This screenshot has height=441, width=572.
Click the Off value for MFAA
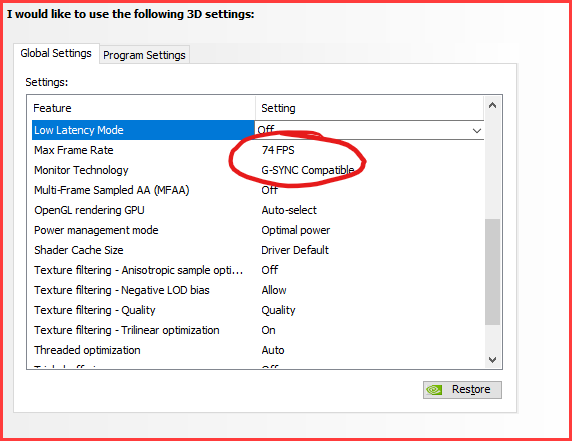click(x=270, y=190)
